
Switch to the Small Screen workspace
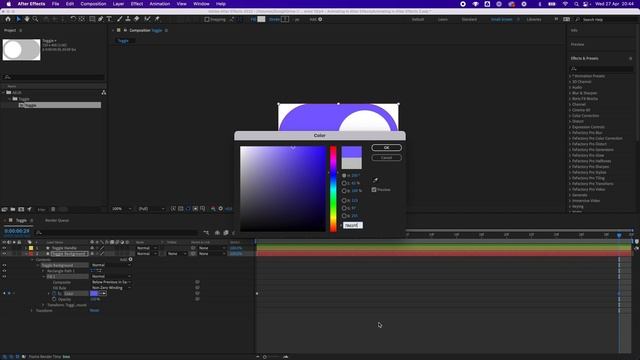(501, 20)
